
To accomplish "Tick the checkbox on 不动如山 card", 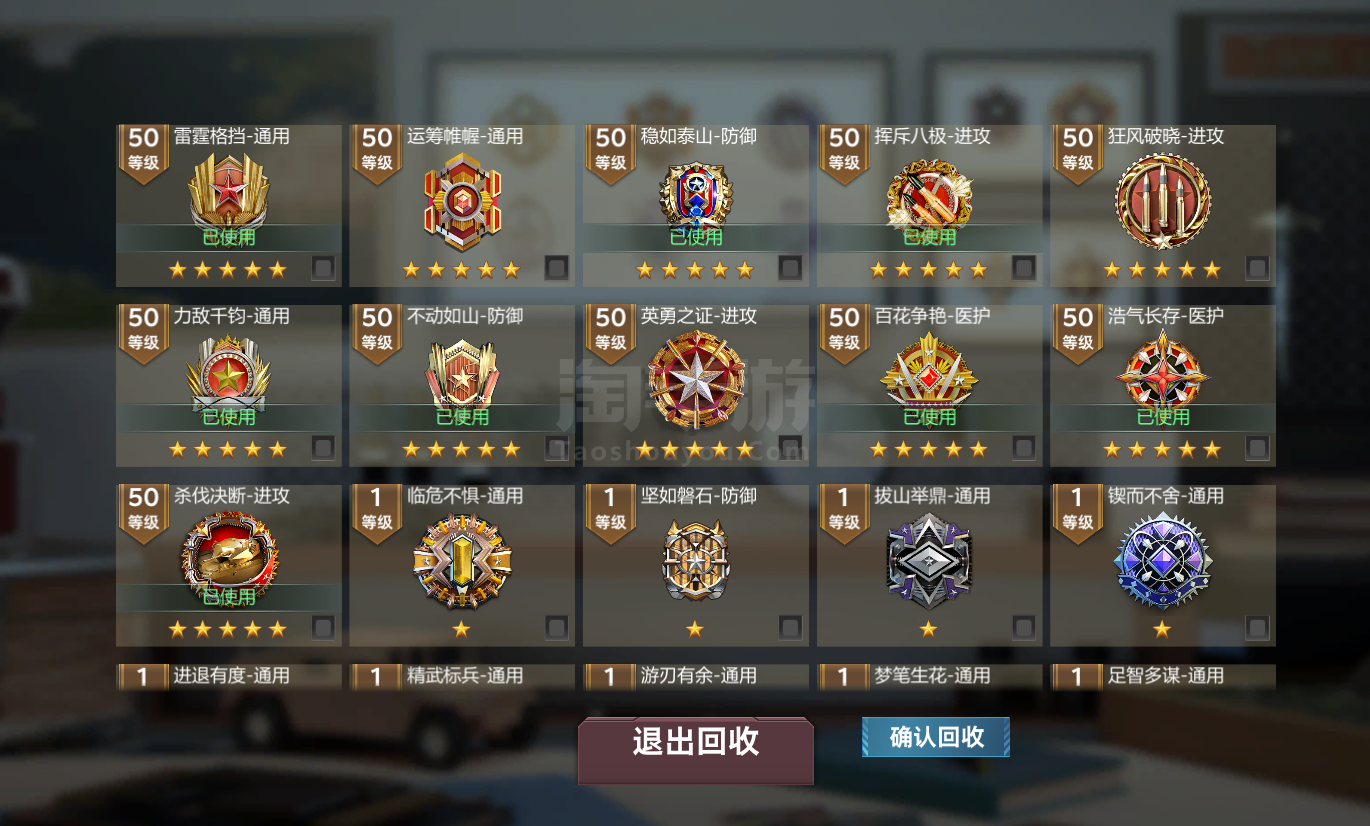I will 556,448.
